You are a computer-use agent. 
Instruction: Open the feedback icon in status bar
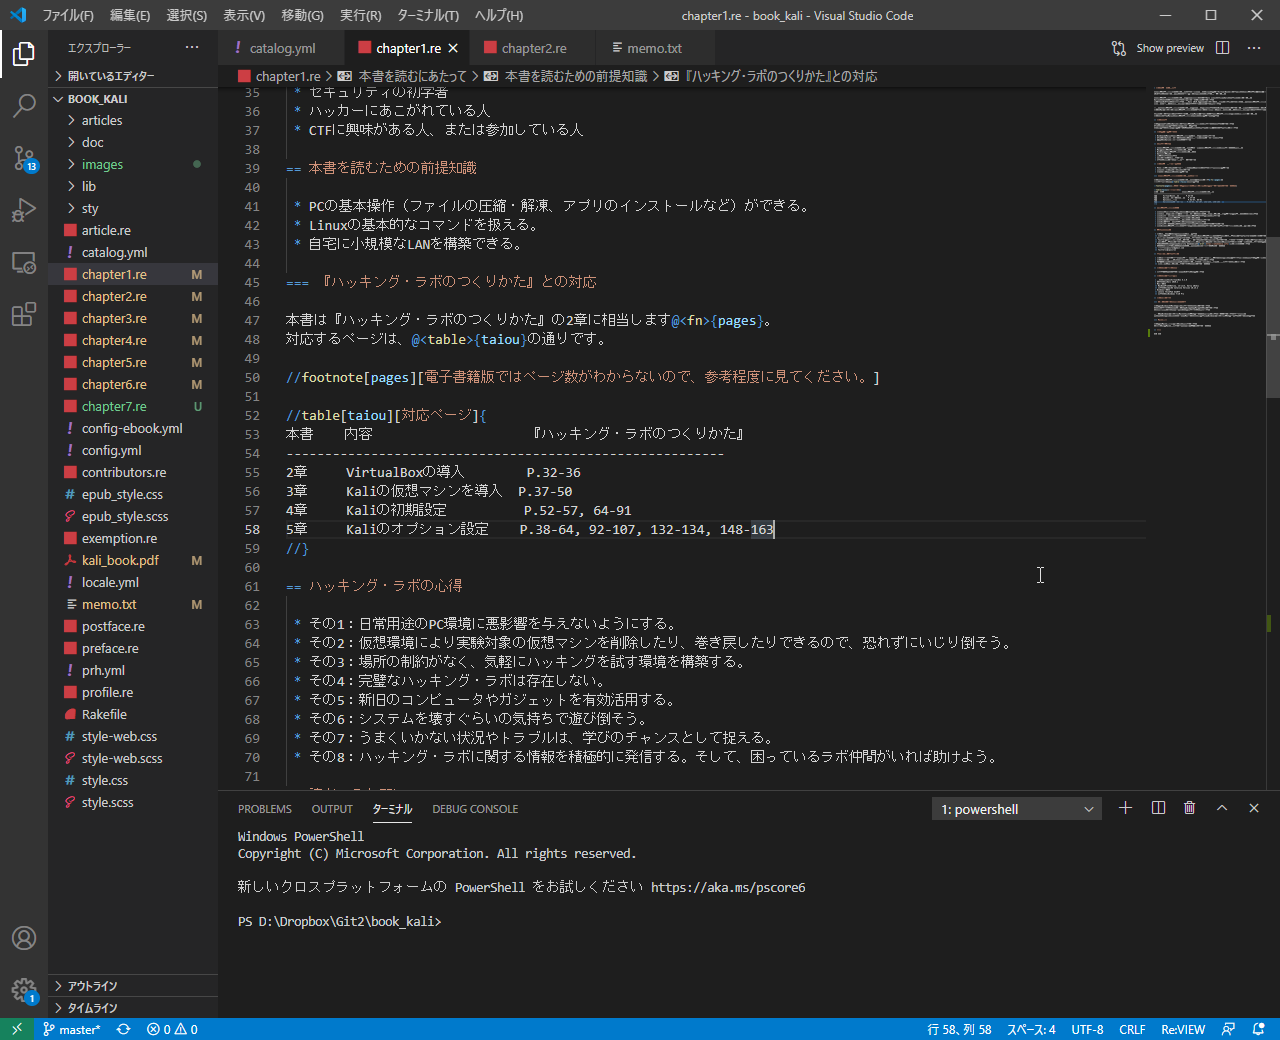[1228, 1029]
